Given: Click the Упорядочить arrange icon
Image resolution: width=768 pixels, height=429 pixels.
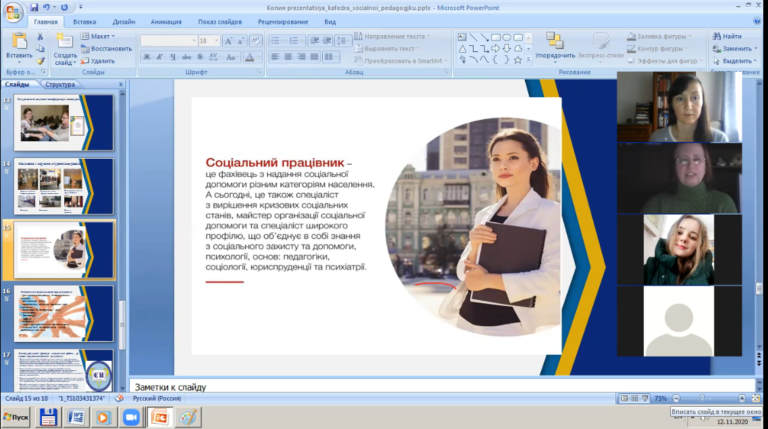Looking at the screenshot, I should (x=554, y=41).
